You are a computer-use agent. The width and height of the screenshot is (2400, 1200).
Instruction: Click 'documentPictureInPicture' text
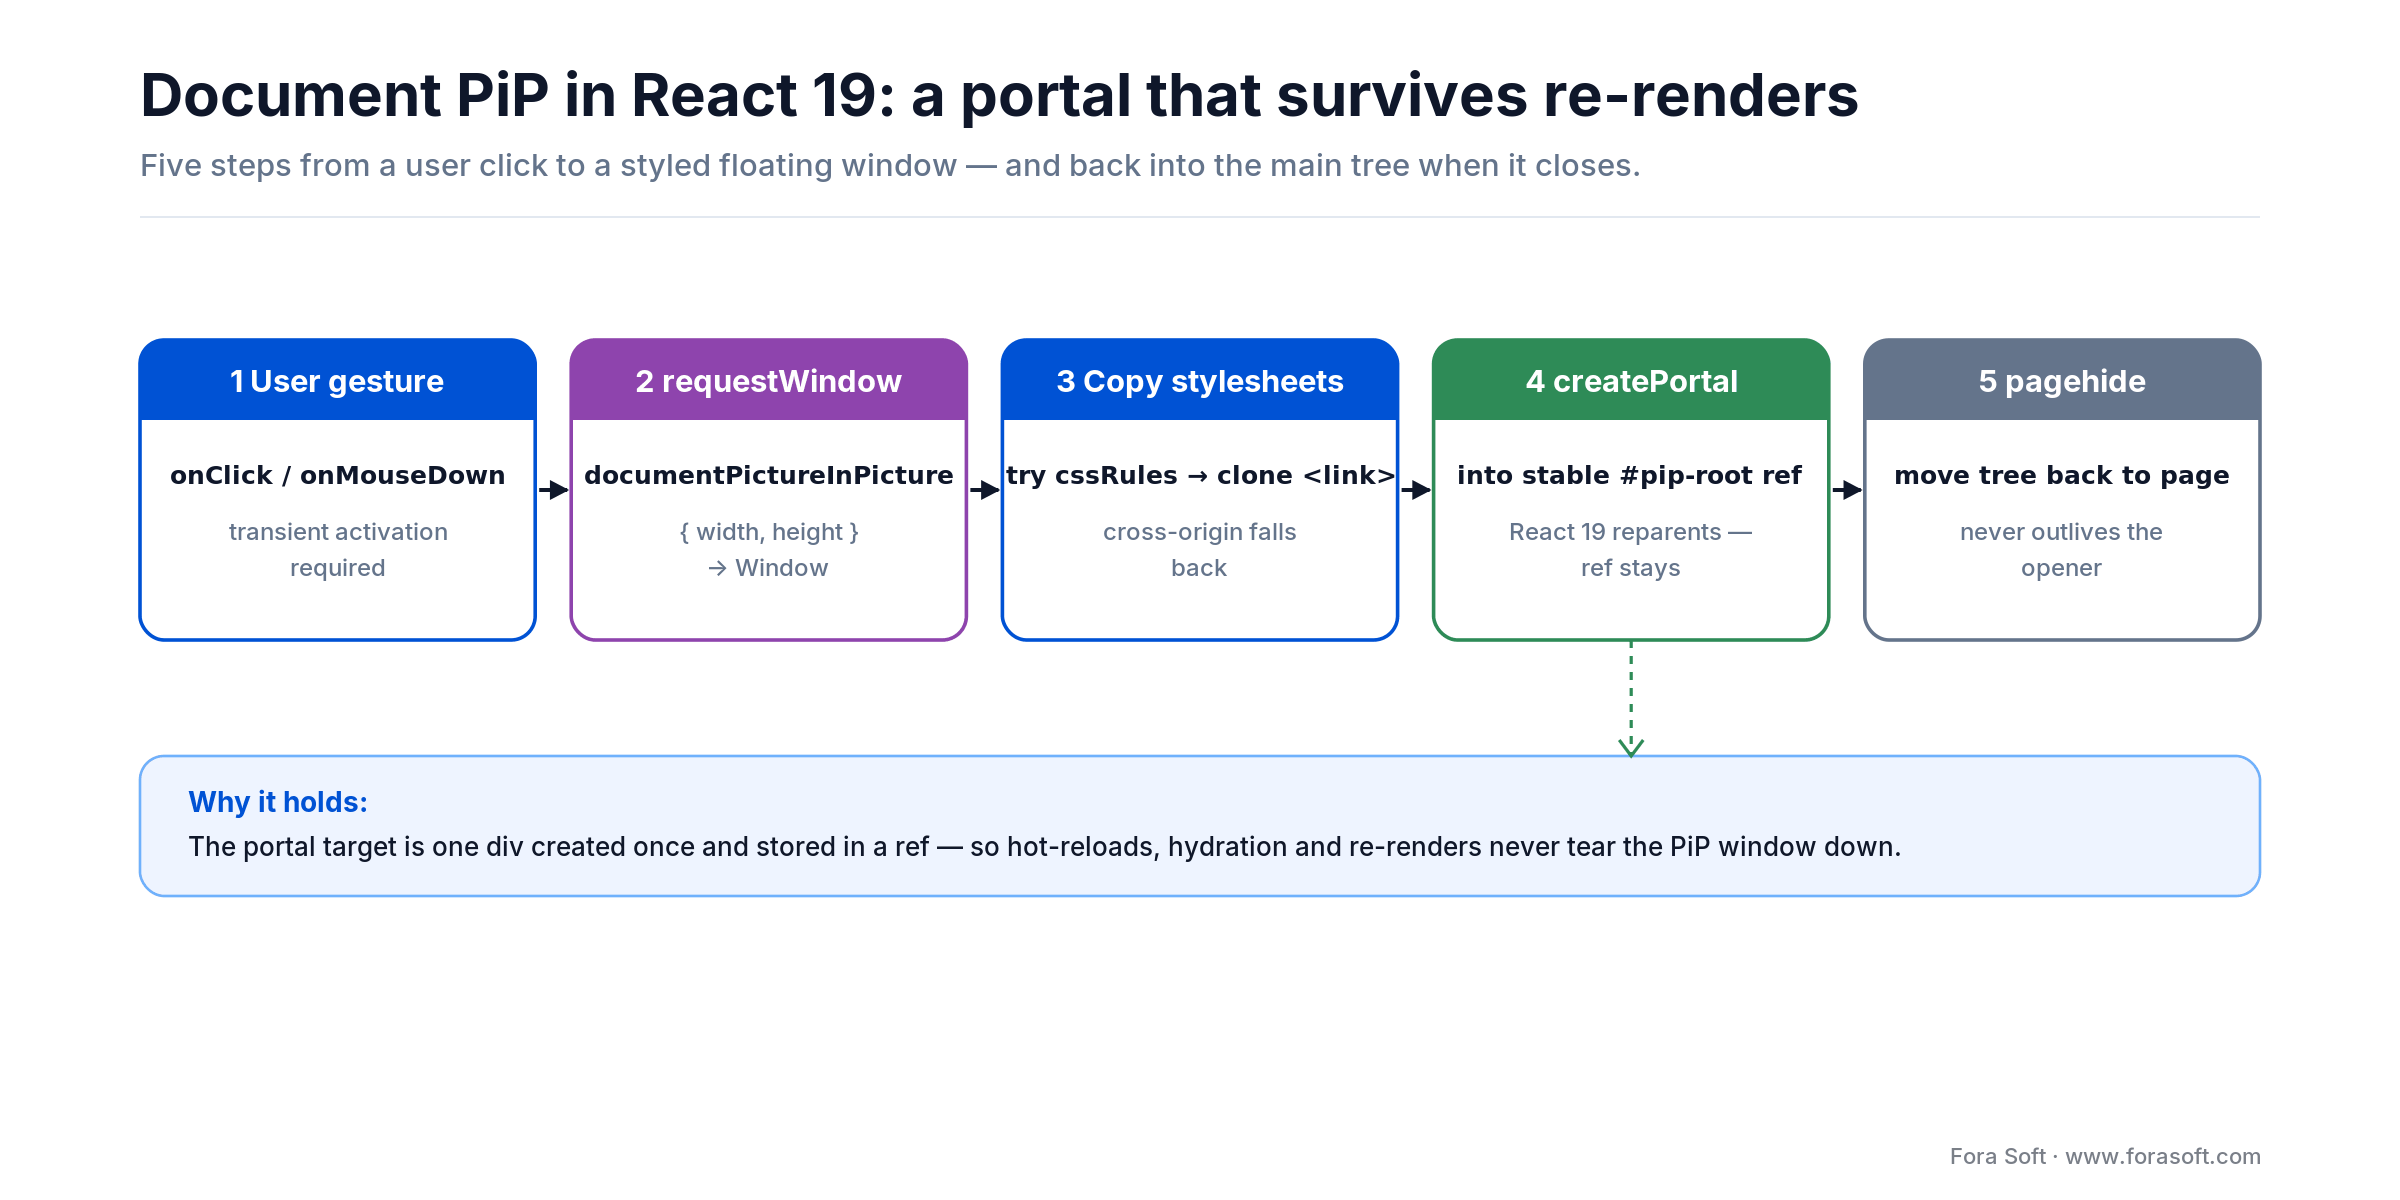point(769,475)
